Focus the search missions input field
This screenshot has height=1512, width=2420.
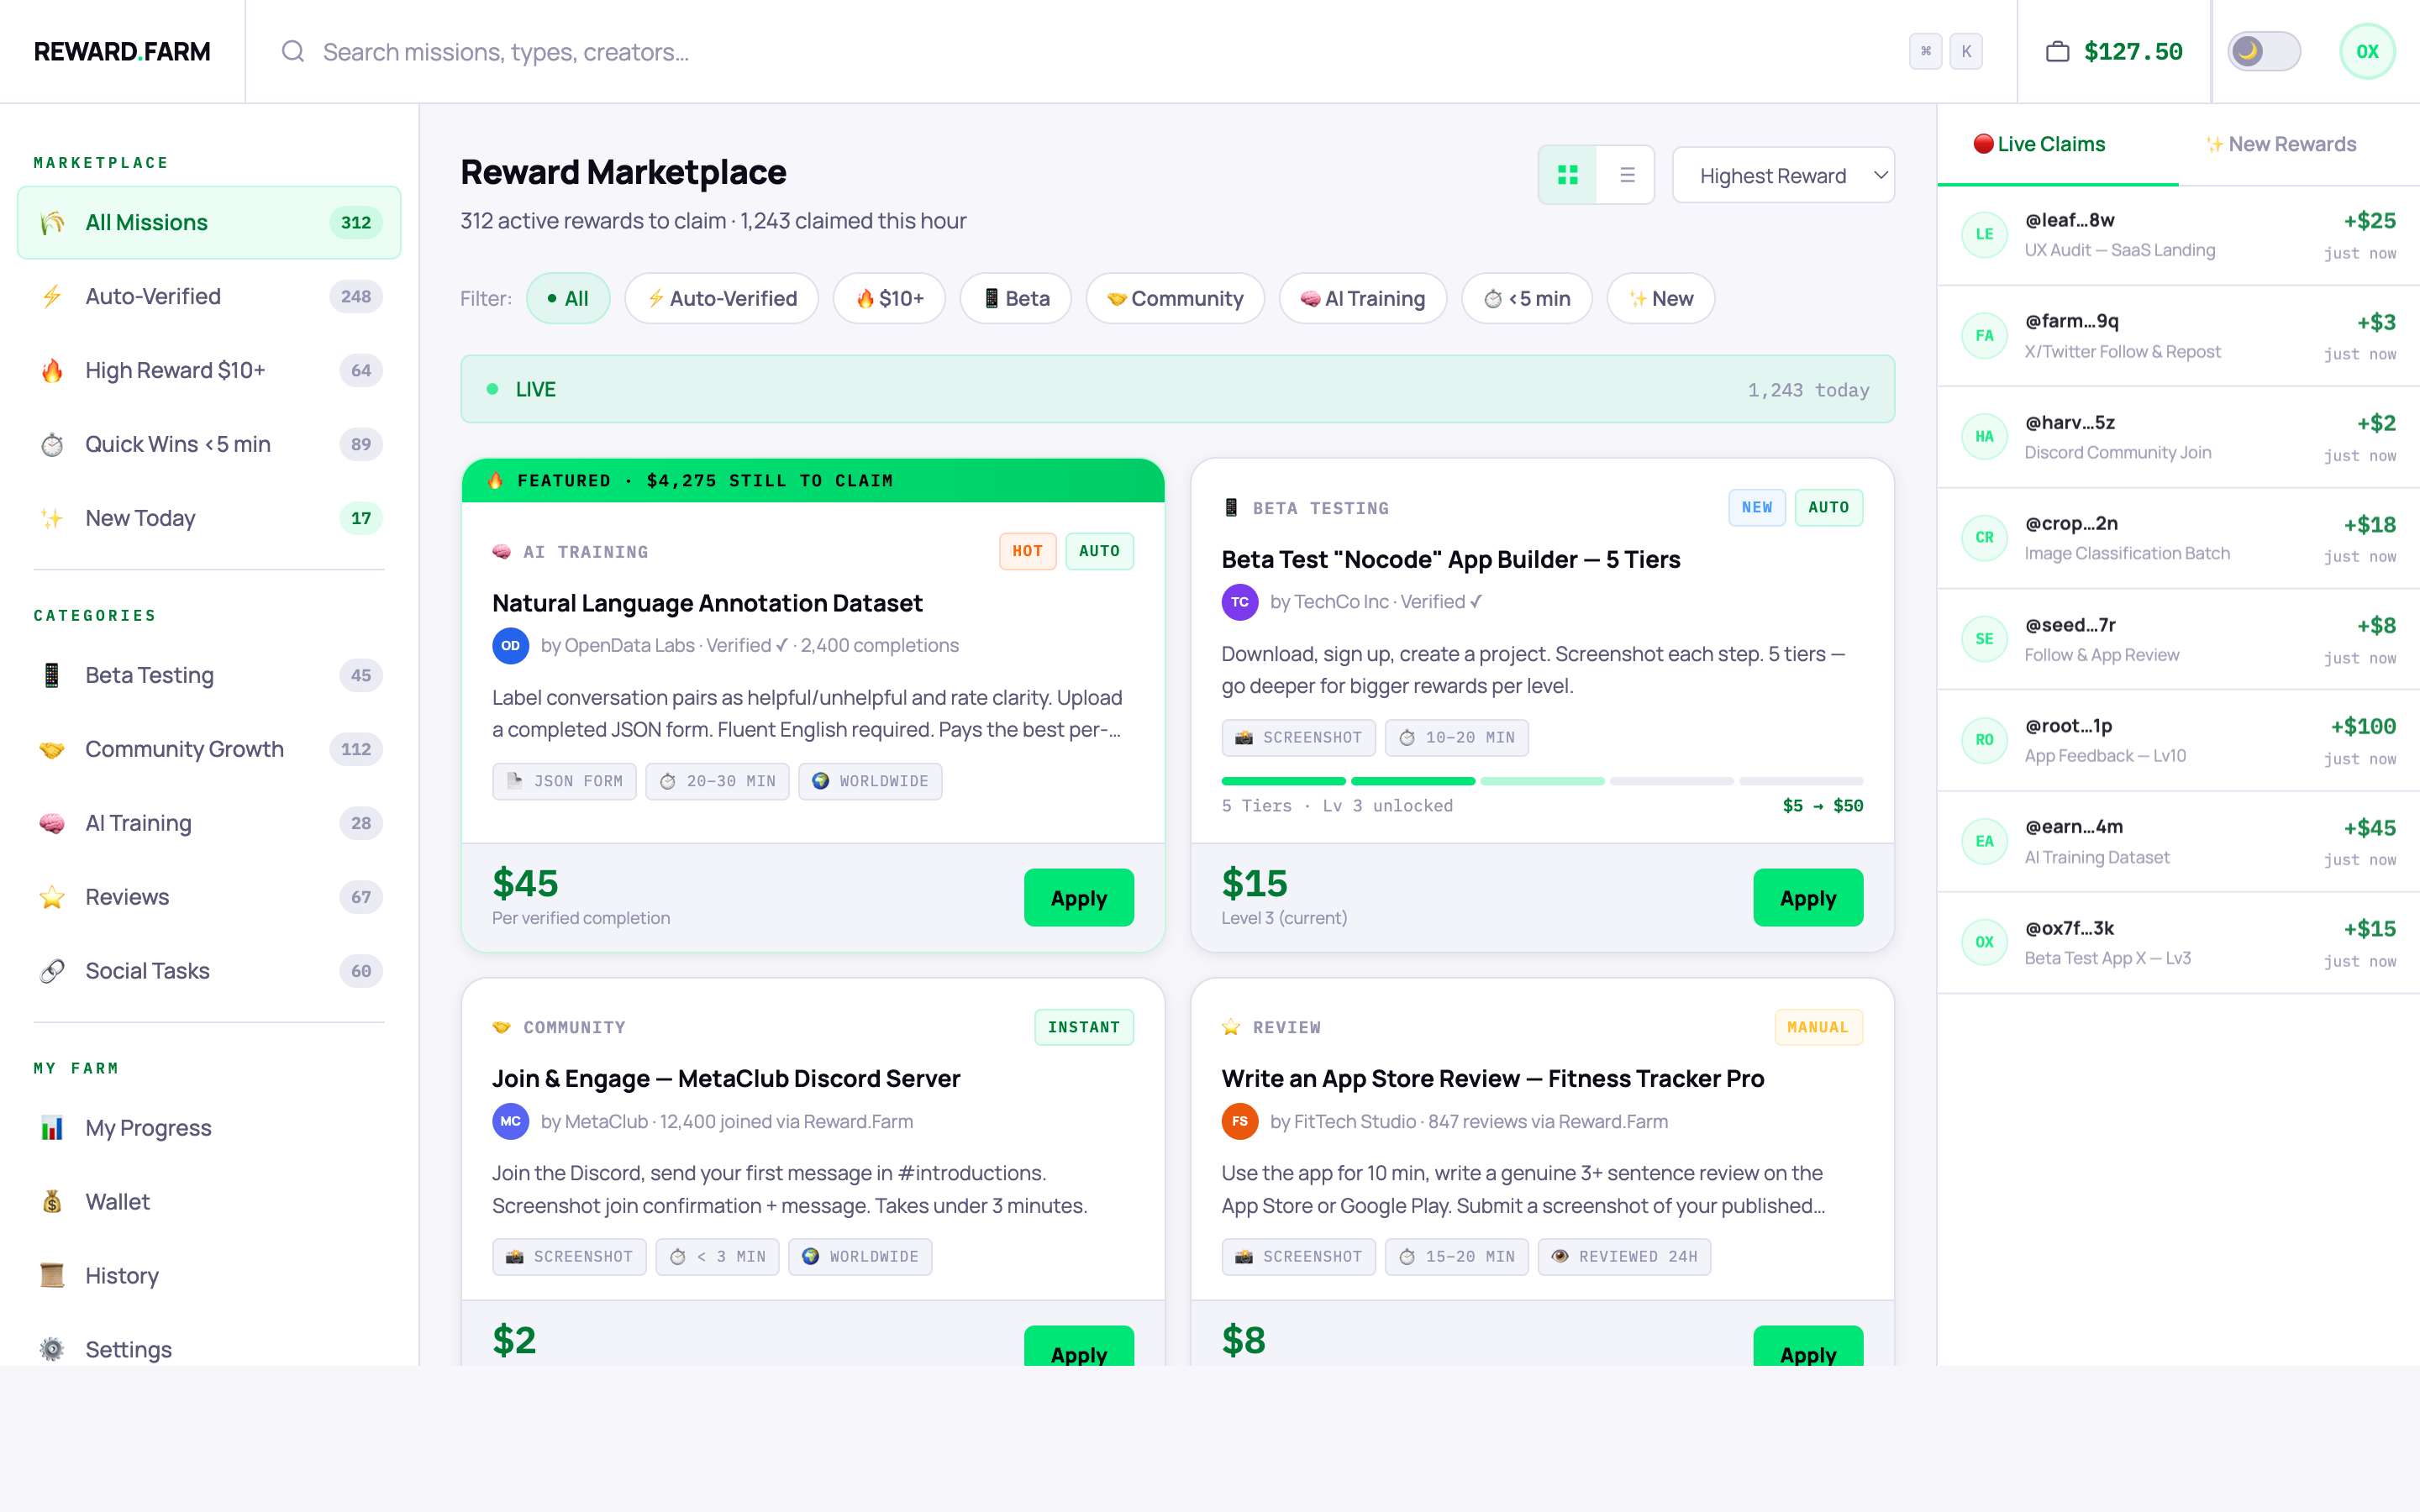point(1000,51)
